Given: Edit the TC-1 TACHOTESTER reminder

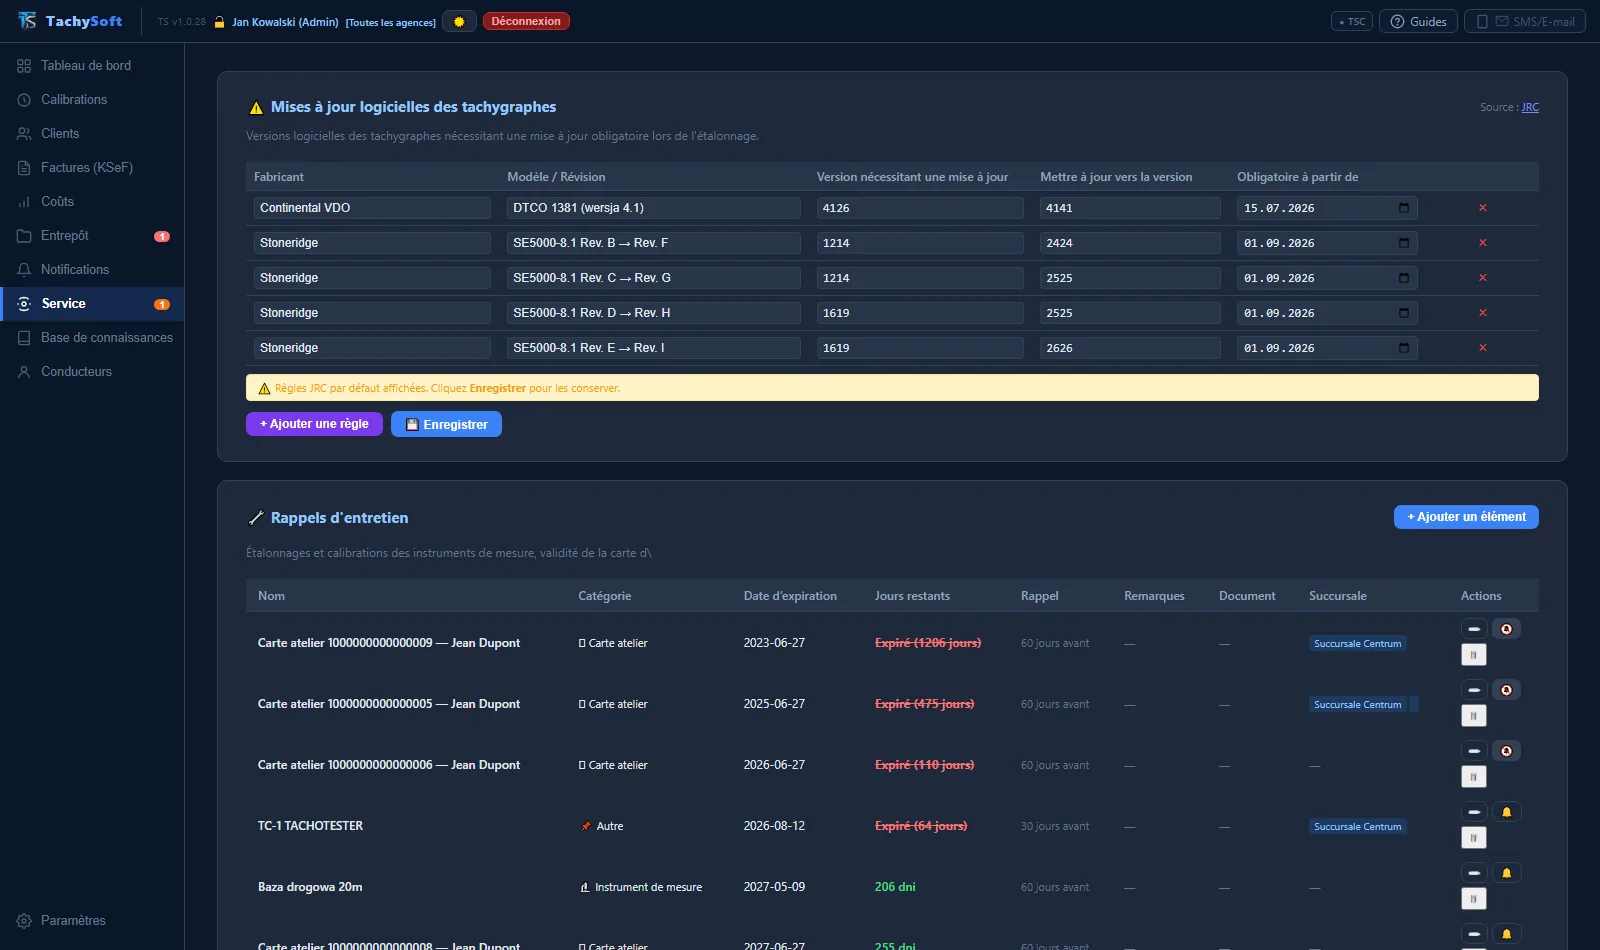Looking at the screenshot, I should (1474, 812).
